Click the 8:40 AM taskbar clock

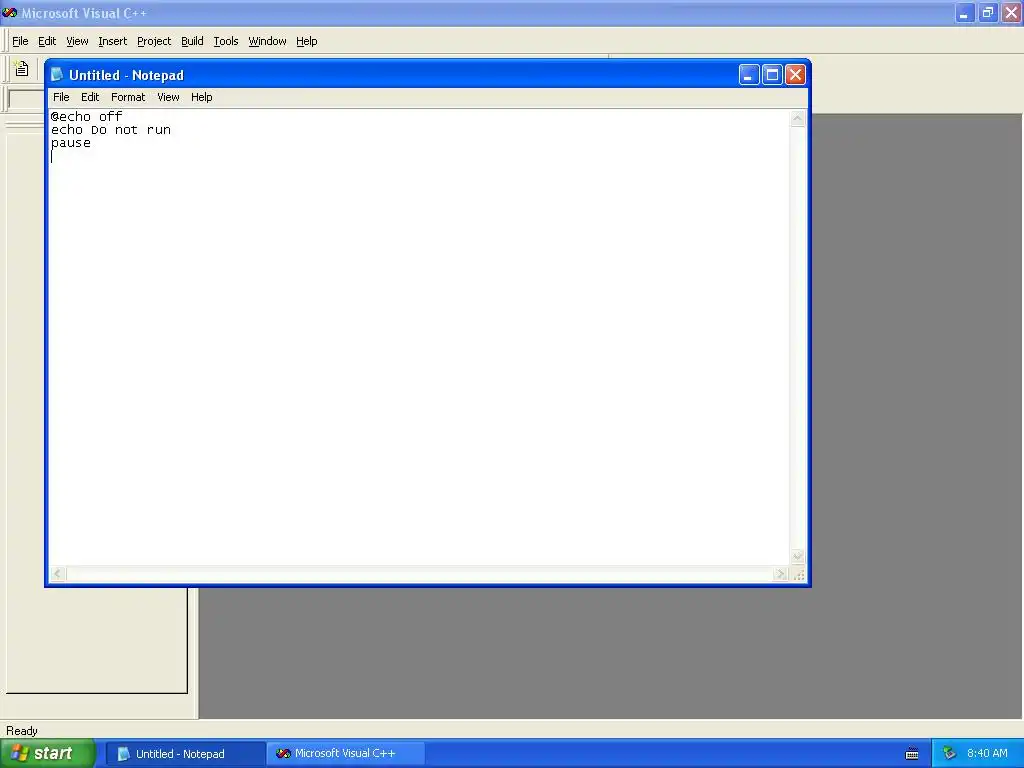(987, 754)
